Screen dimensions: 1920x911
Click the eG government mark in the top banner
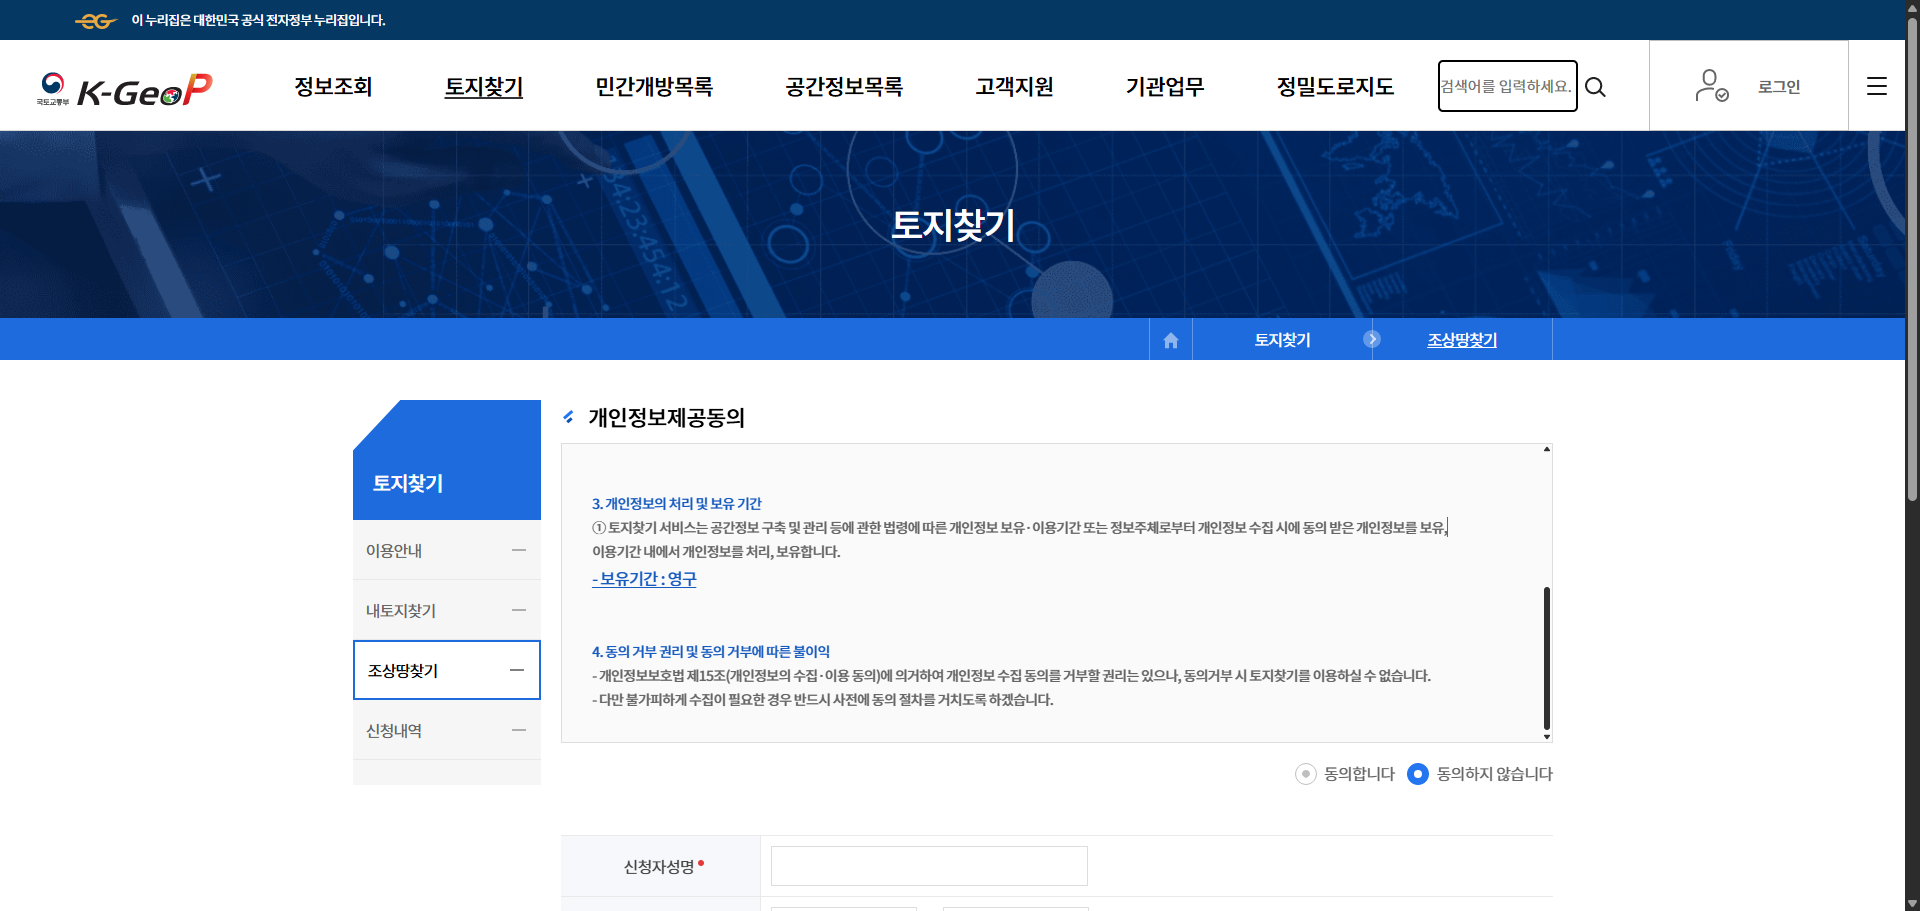(96, 20)
